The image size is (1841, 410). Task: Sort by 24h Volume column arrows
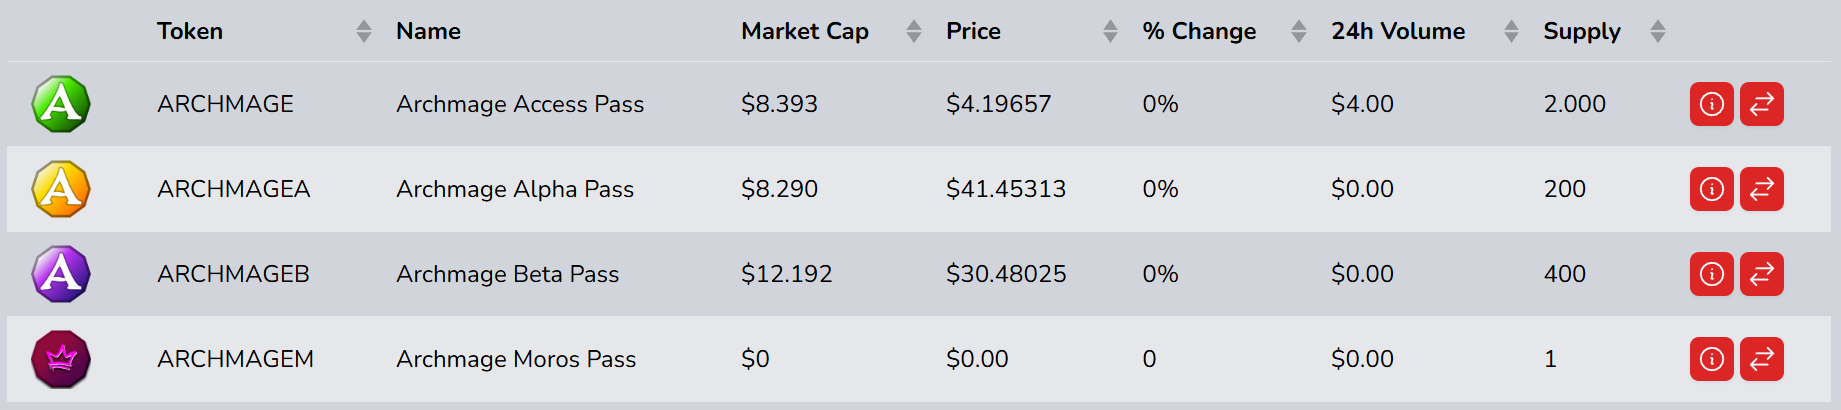pyautogui.click(x=1511, y=32)
